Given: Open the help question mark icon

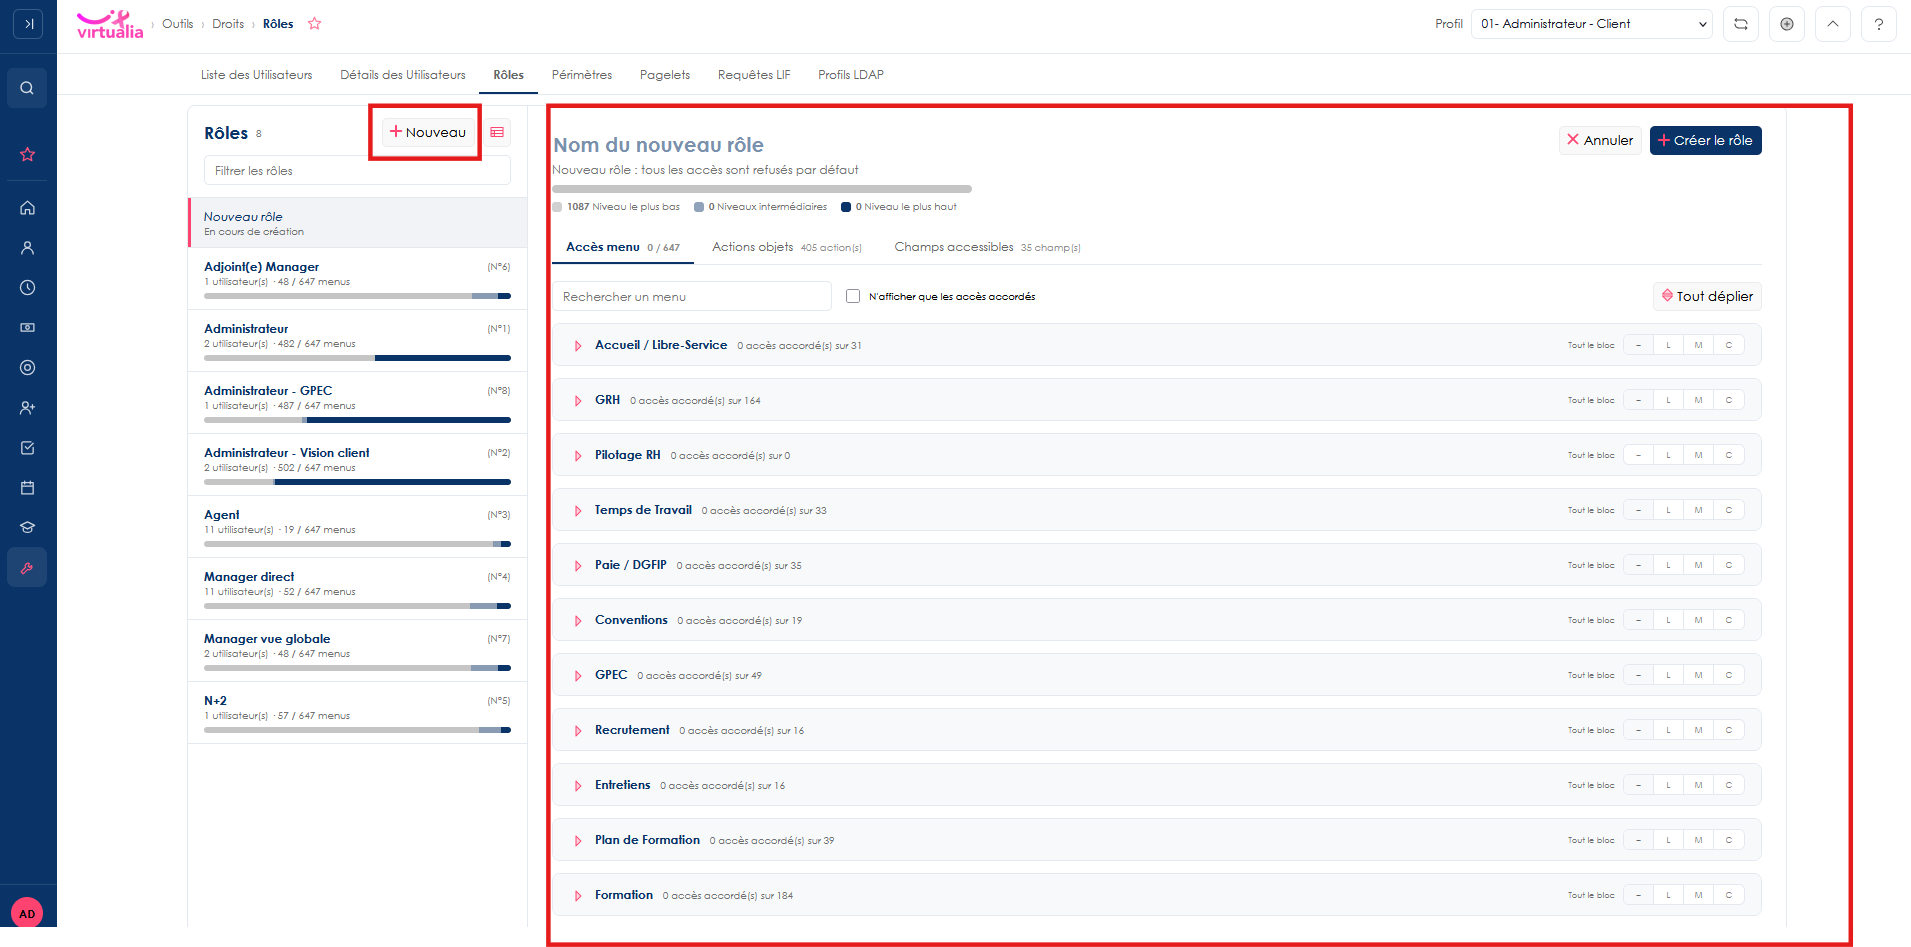Looking at the screenshot, I should (1879, 24).
